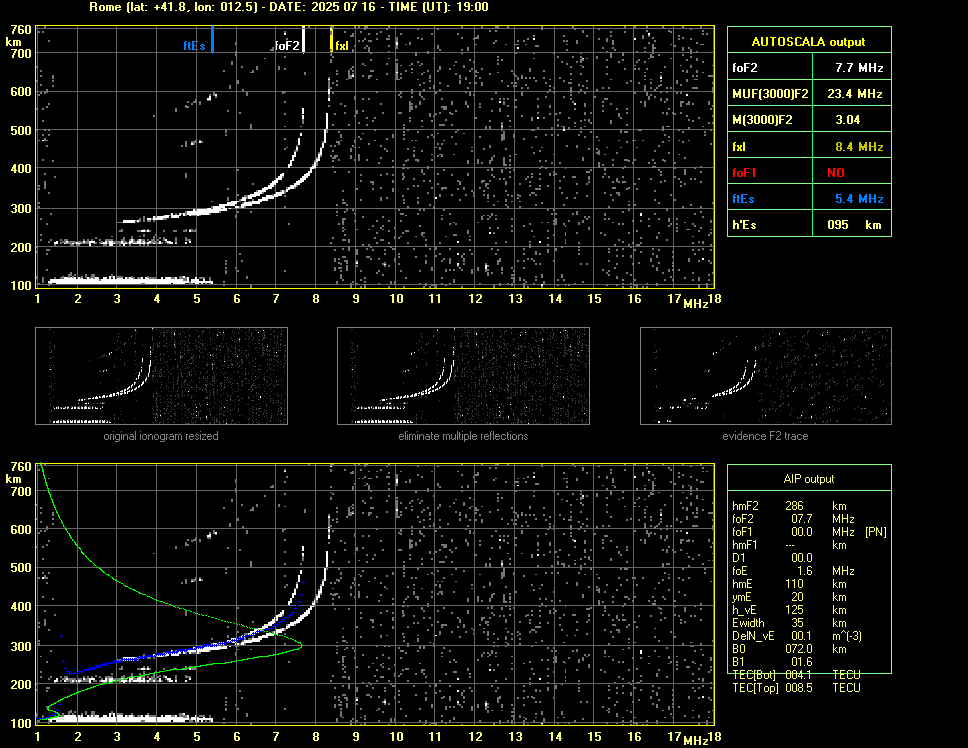Select the hmE 110 km row

pyautogui.click(x=790, y=584)
